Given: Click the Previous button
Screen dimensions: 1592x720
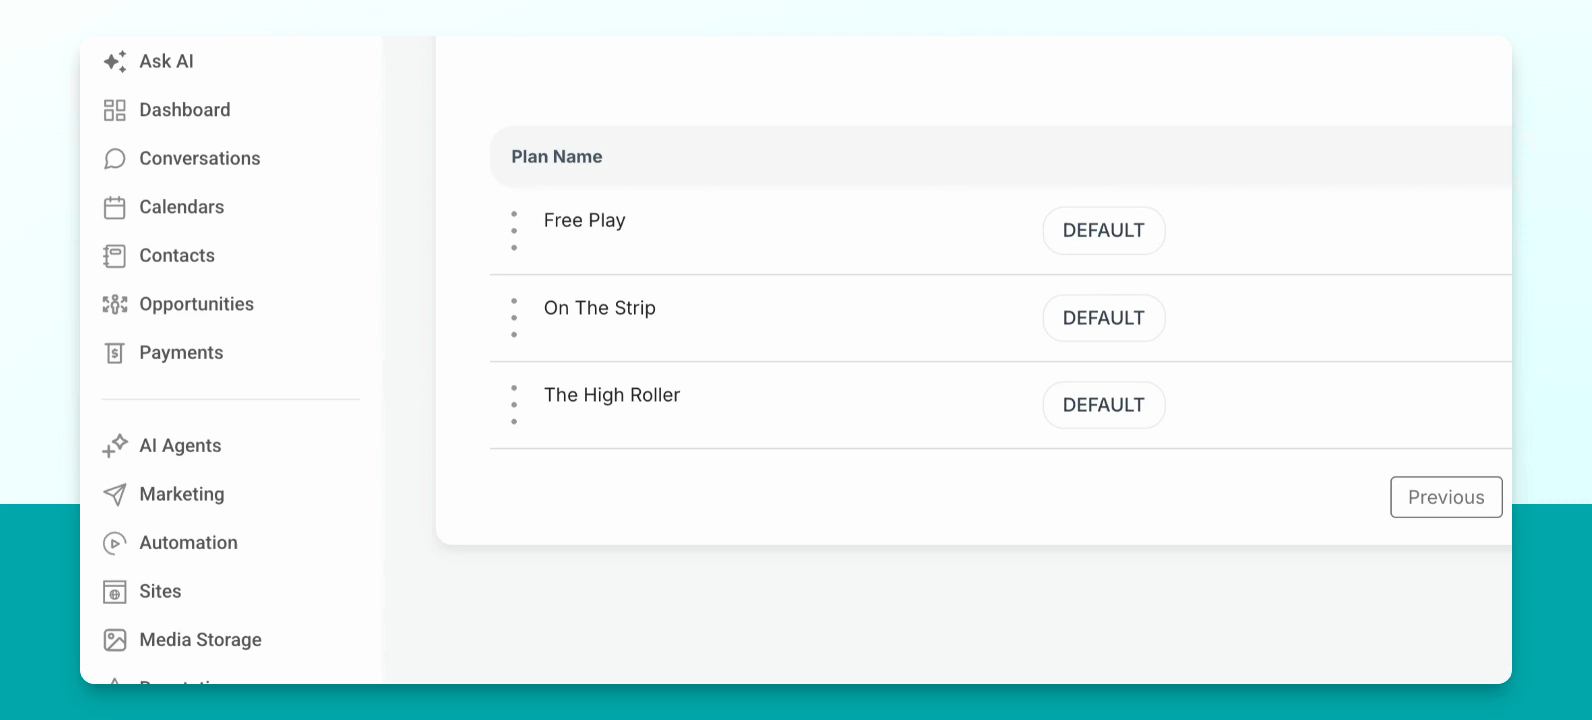Looking at the screenshot, I should coord(1446,497).
